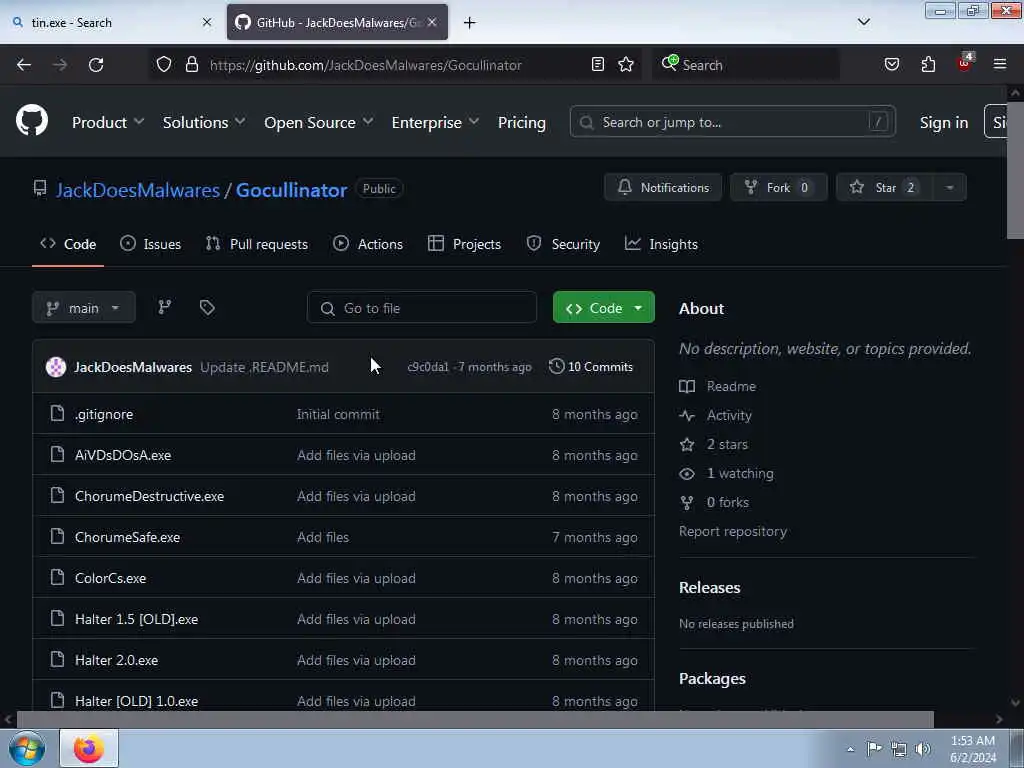Open Firefox tracking protection shield icon
This screenshot has height=768, width=1024.
(164, 64)
